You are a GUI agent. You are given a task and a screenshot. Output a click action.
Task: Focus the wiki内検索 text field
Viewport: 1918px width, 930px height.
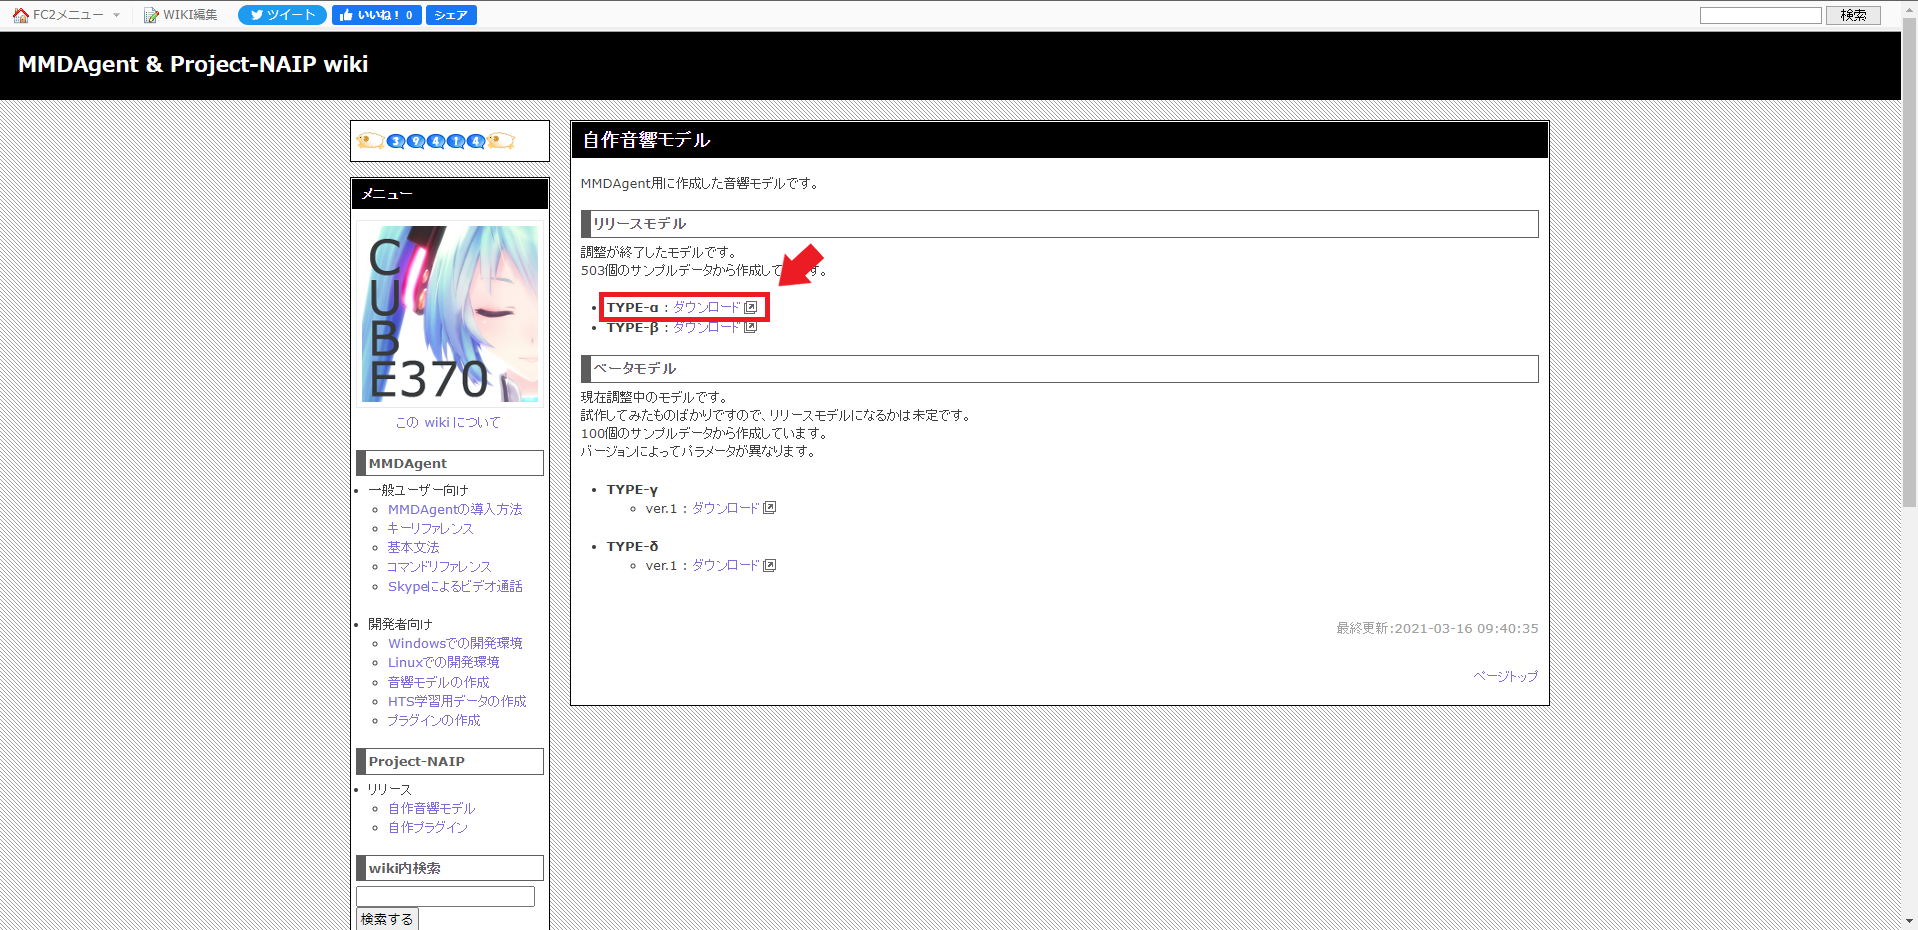click(x=445, y=896)
